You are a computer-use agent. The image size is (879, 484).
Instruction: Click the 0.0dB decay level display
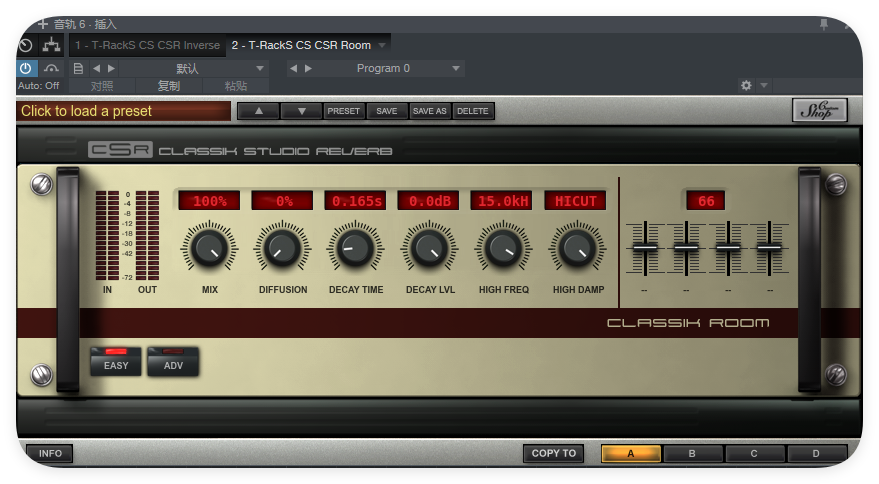tap(429, 201)
